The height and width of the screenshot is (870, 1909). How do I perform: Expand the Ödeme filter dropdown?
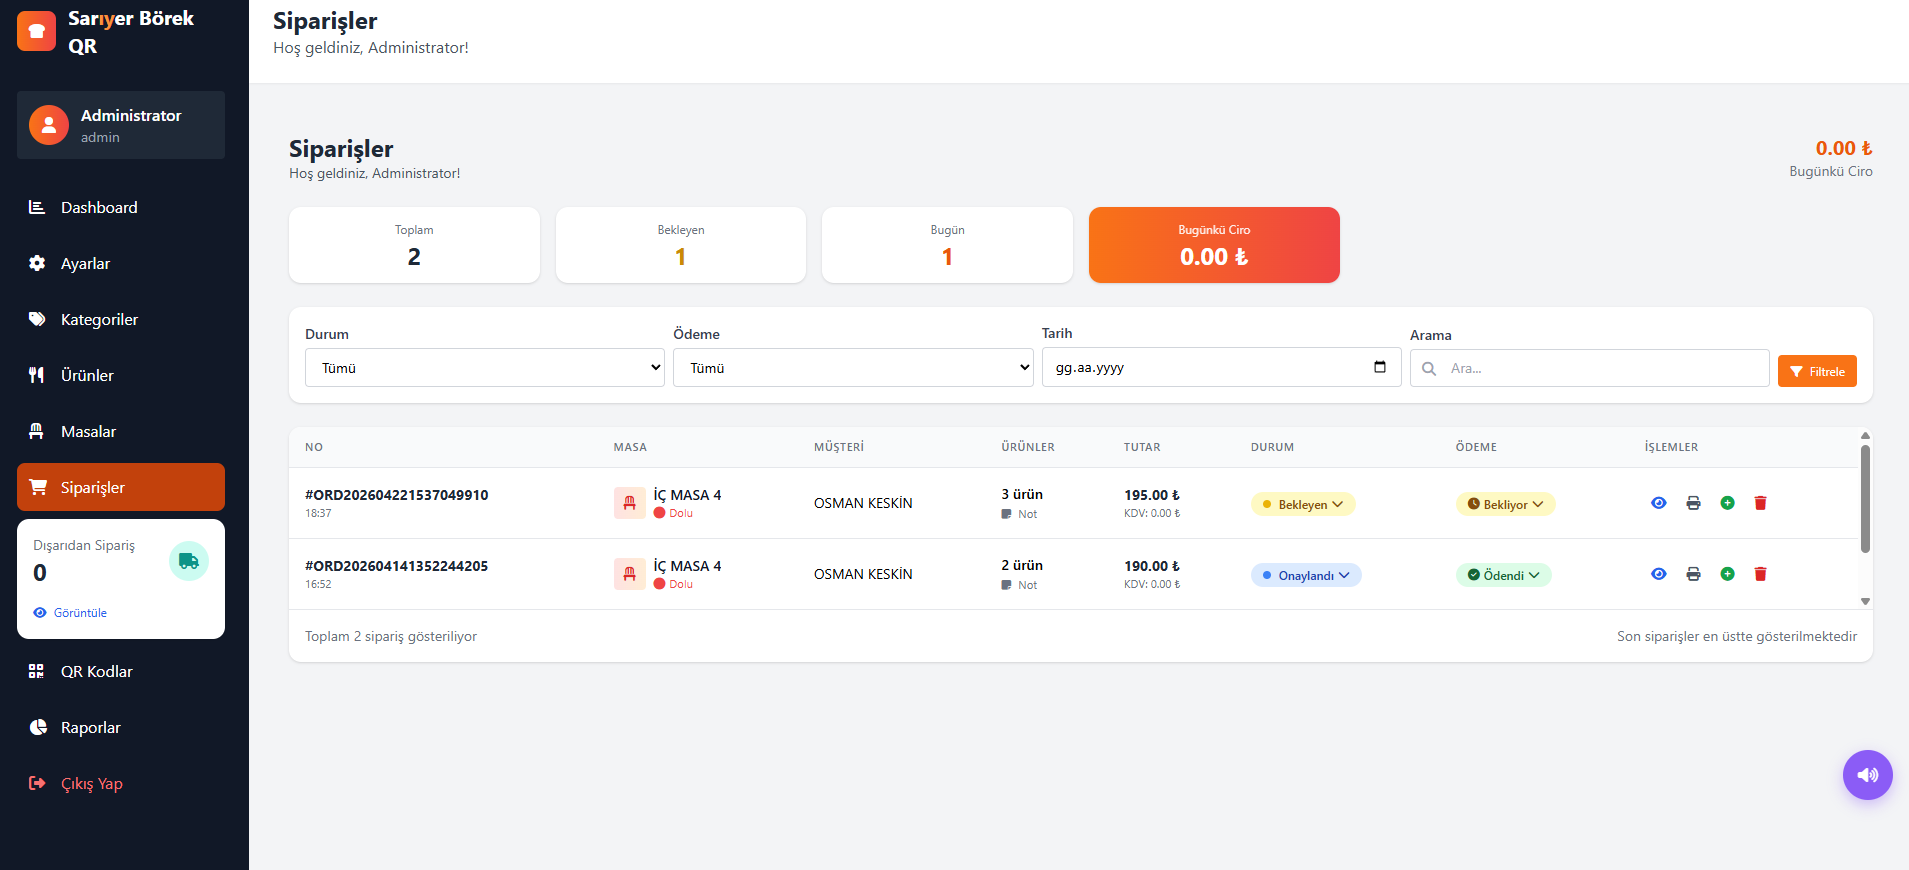coord(852,368)
